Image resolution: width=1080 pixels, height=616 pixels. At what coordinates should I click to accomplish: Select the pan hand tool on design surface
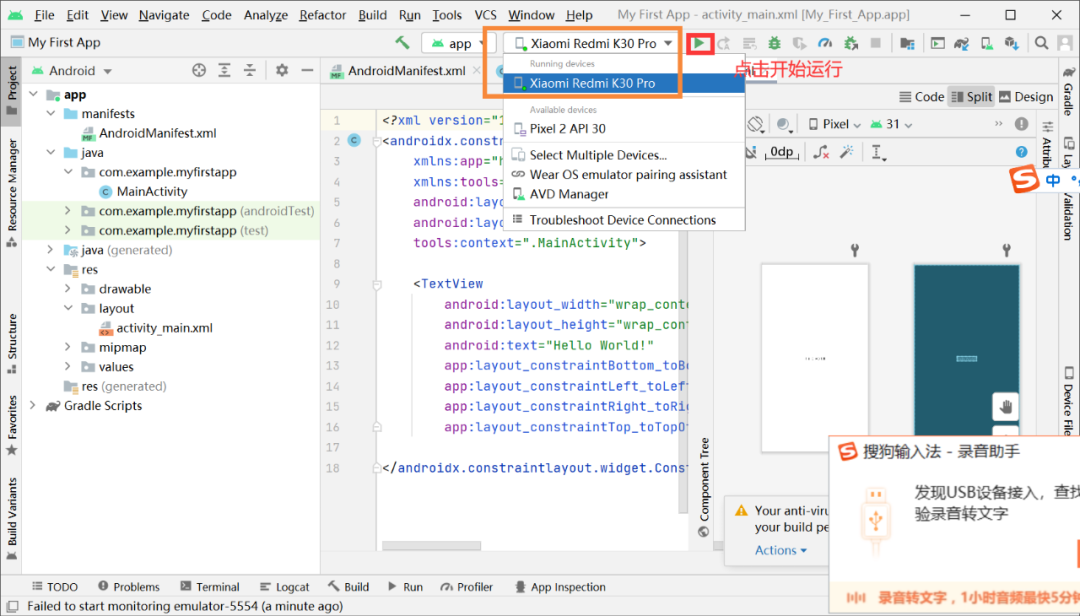point(1005,407)
